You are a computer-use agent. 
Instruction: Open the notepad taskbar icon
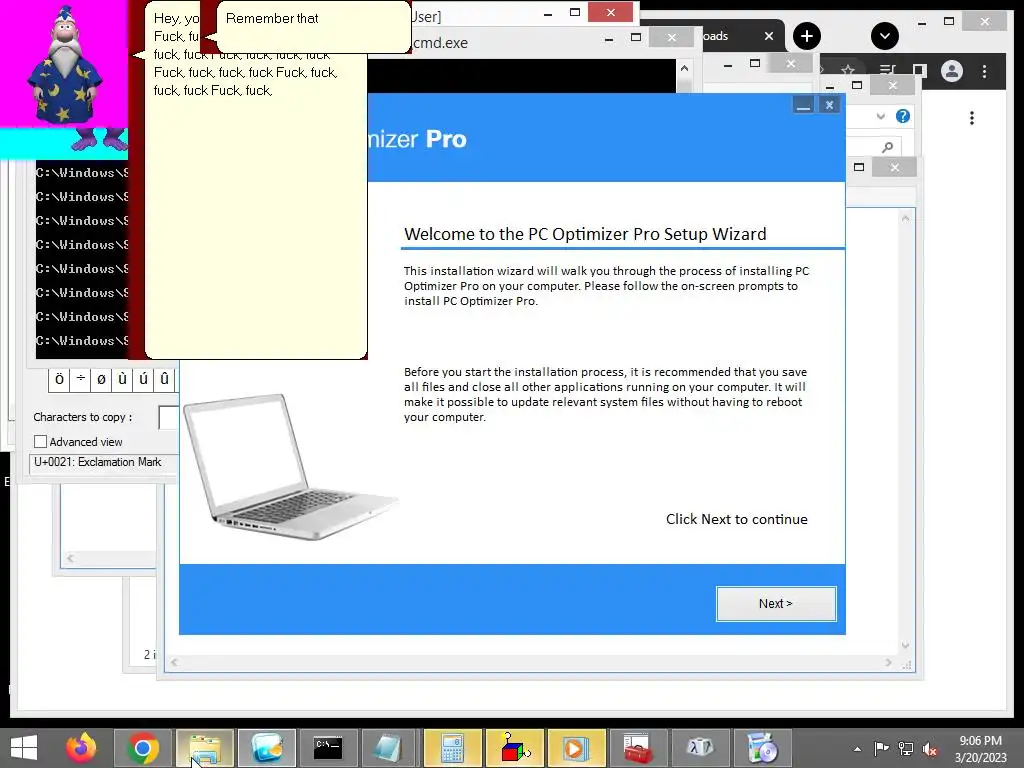(x=390, y=748)
